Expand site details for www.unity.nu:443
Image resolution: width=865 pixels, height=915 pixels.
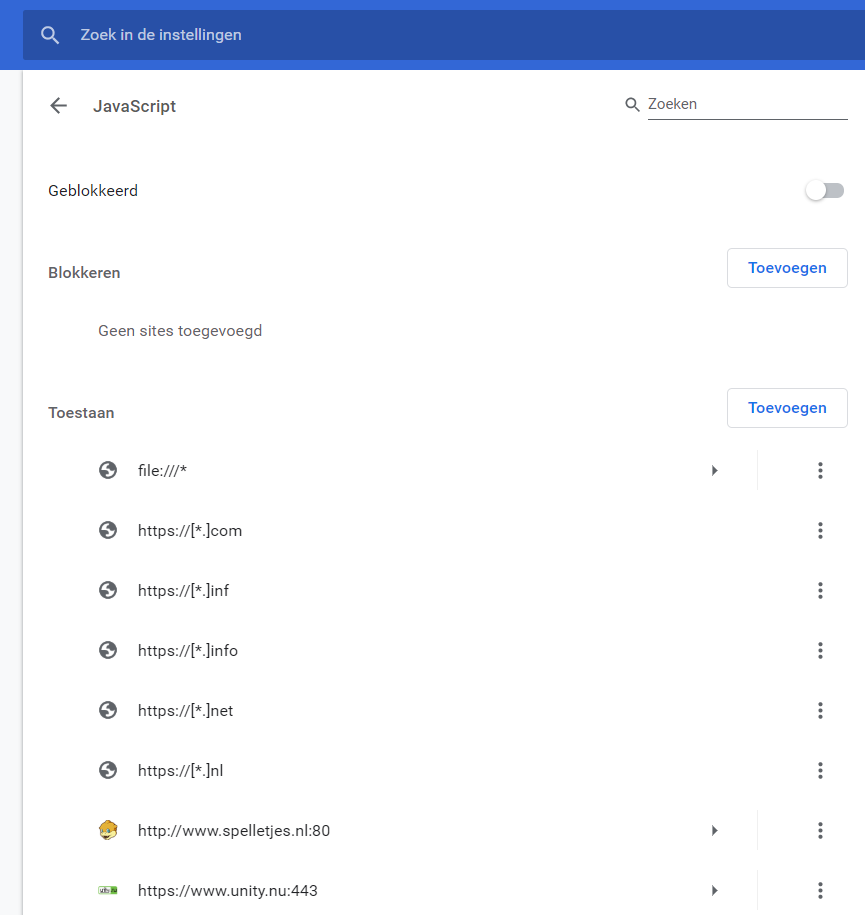point(714,890)
